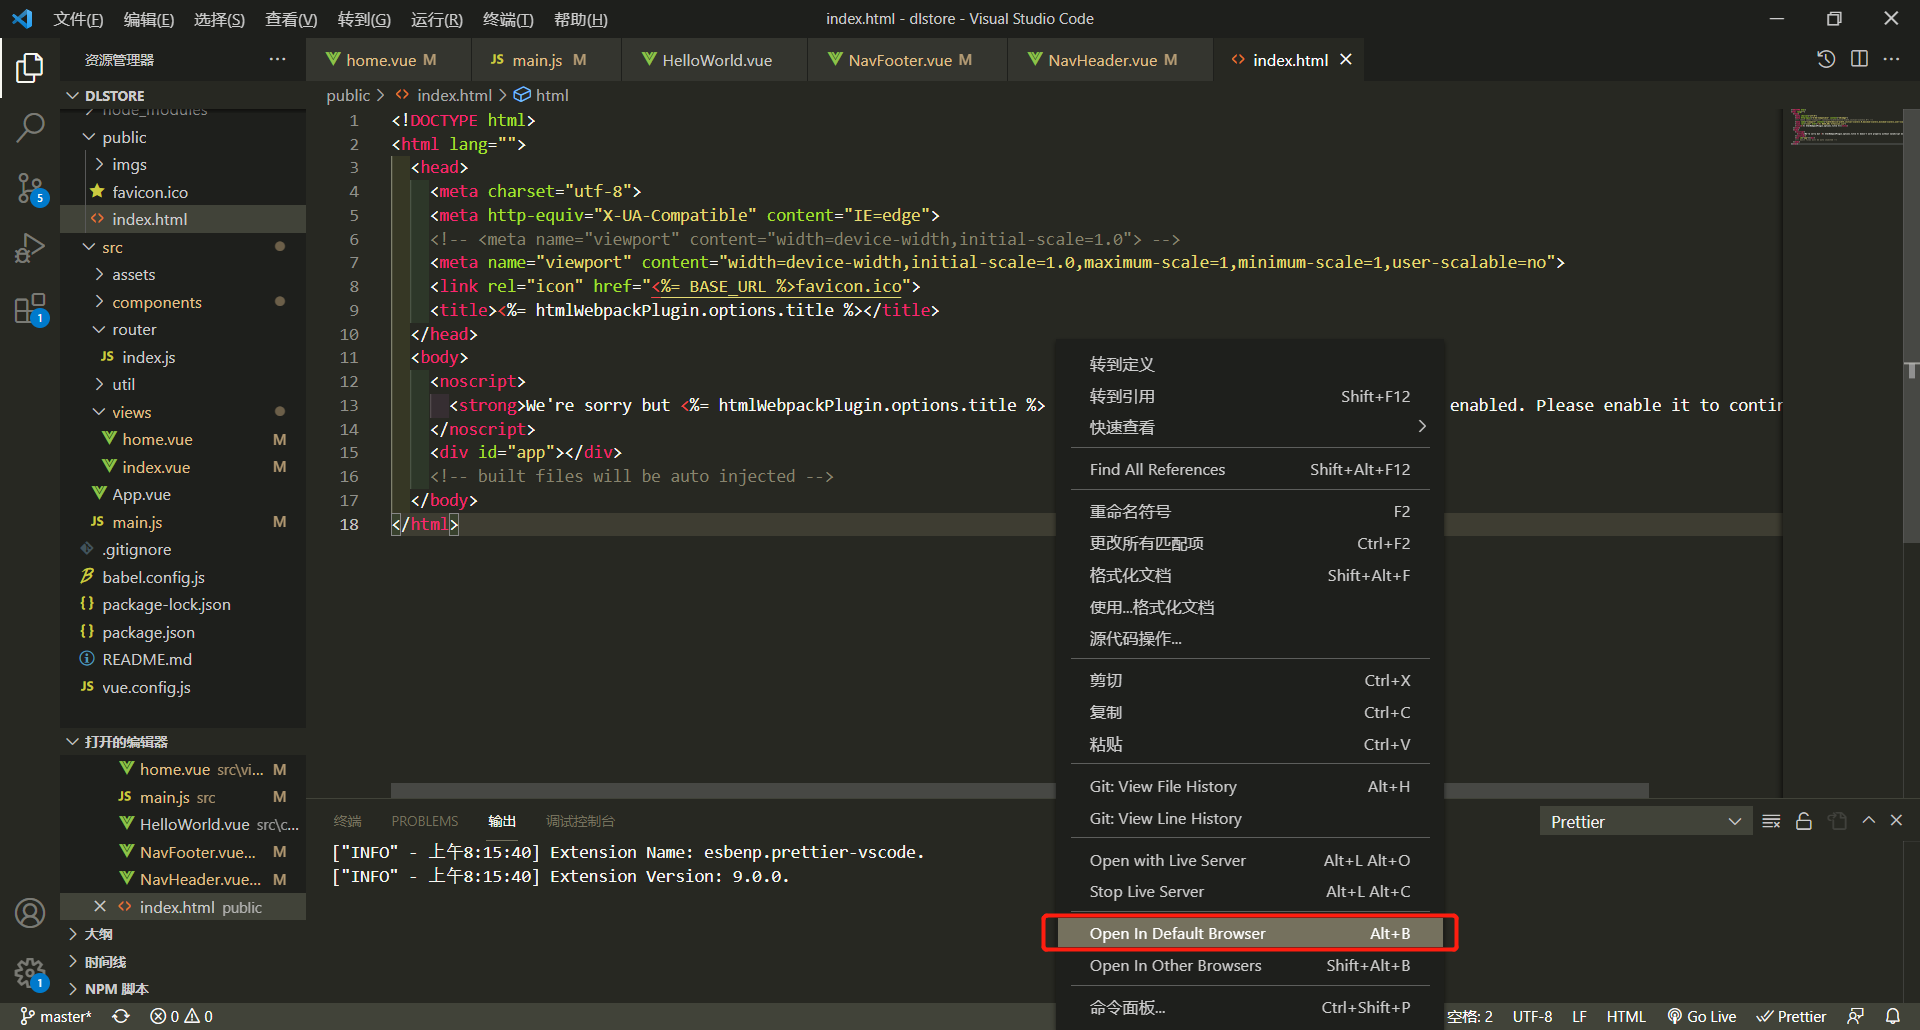This screenshot has width=1920, height=1030.
Task: Select 格式化文档 in context menu
Action: [1250, 575]
